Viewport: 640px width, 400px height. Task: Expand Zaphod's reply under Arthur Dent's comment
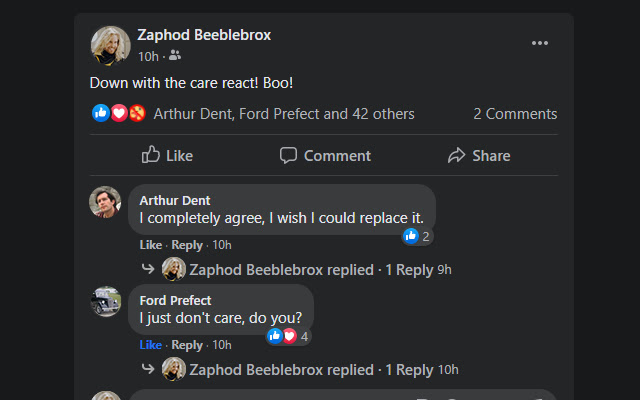pyautogui.click(x=311, y=270)
